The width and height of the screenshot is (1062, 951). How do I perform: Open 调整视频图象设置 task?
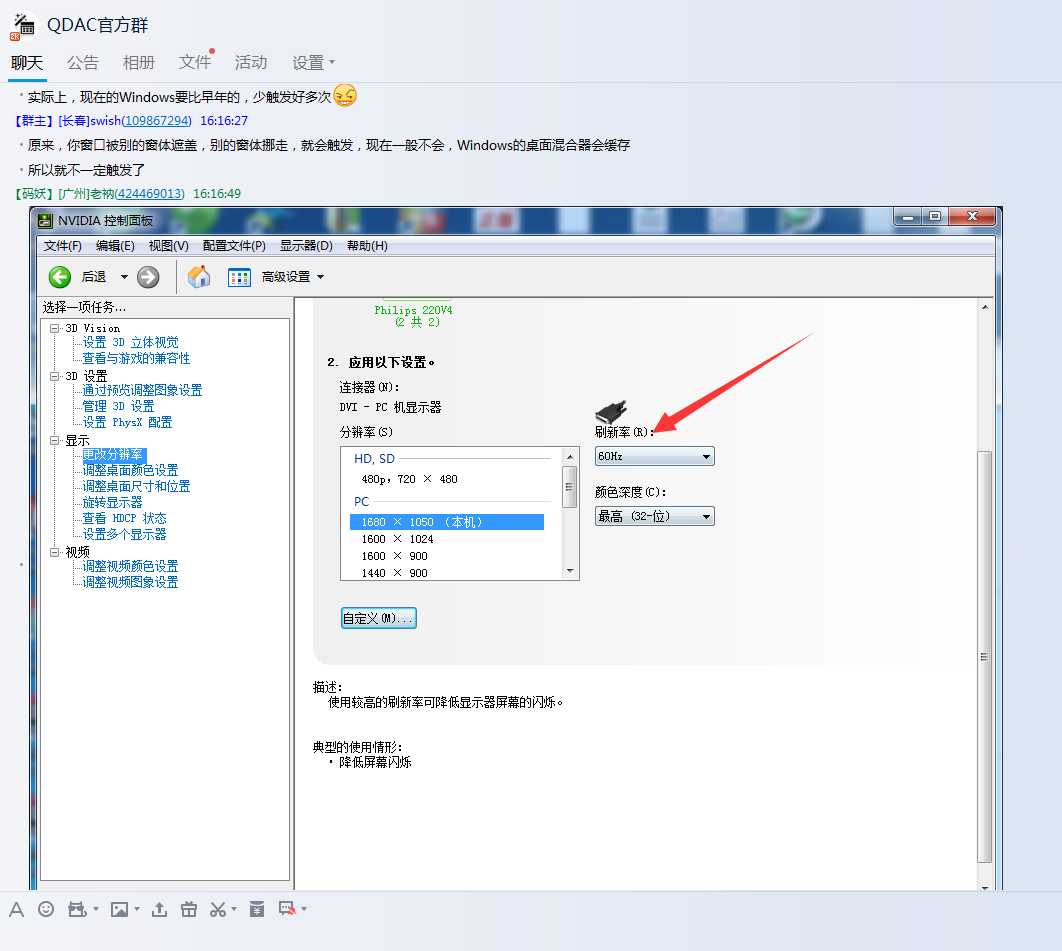[x=130, y=583]
